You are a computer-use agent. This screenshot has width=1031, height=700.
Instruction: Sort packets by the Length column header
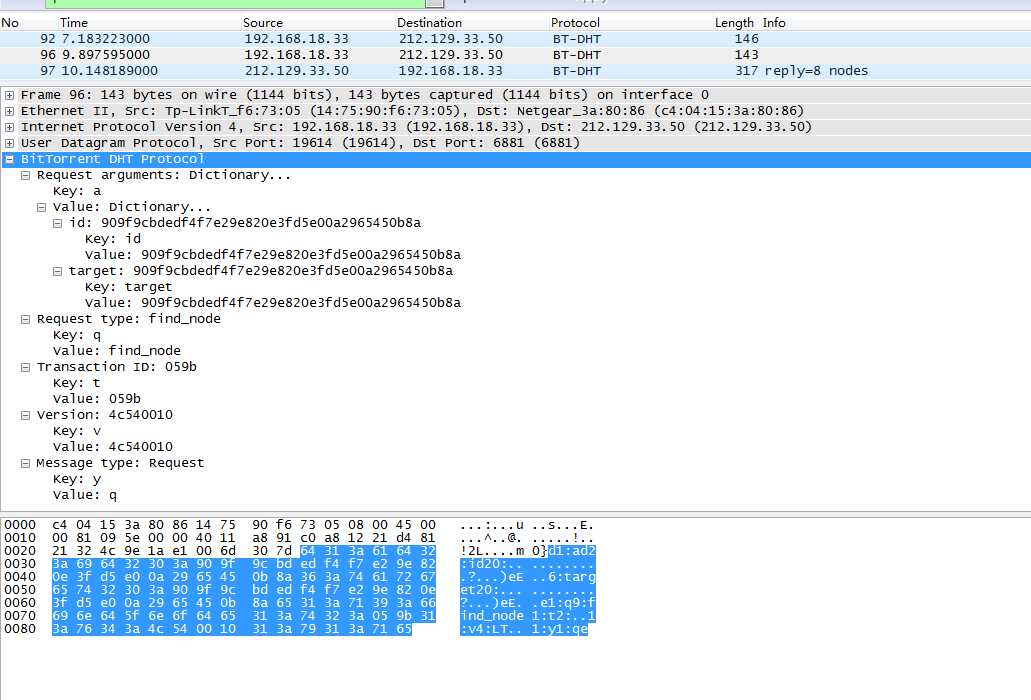click(x=734, y=23)
